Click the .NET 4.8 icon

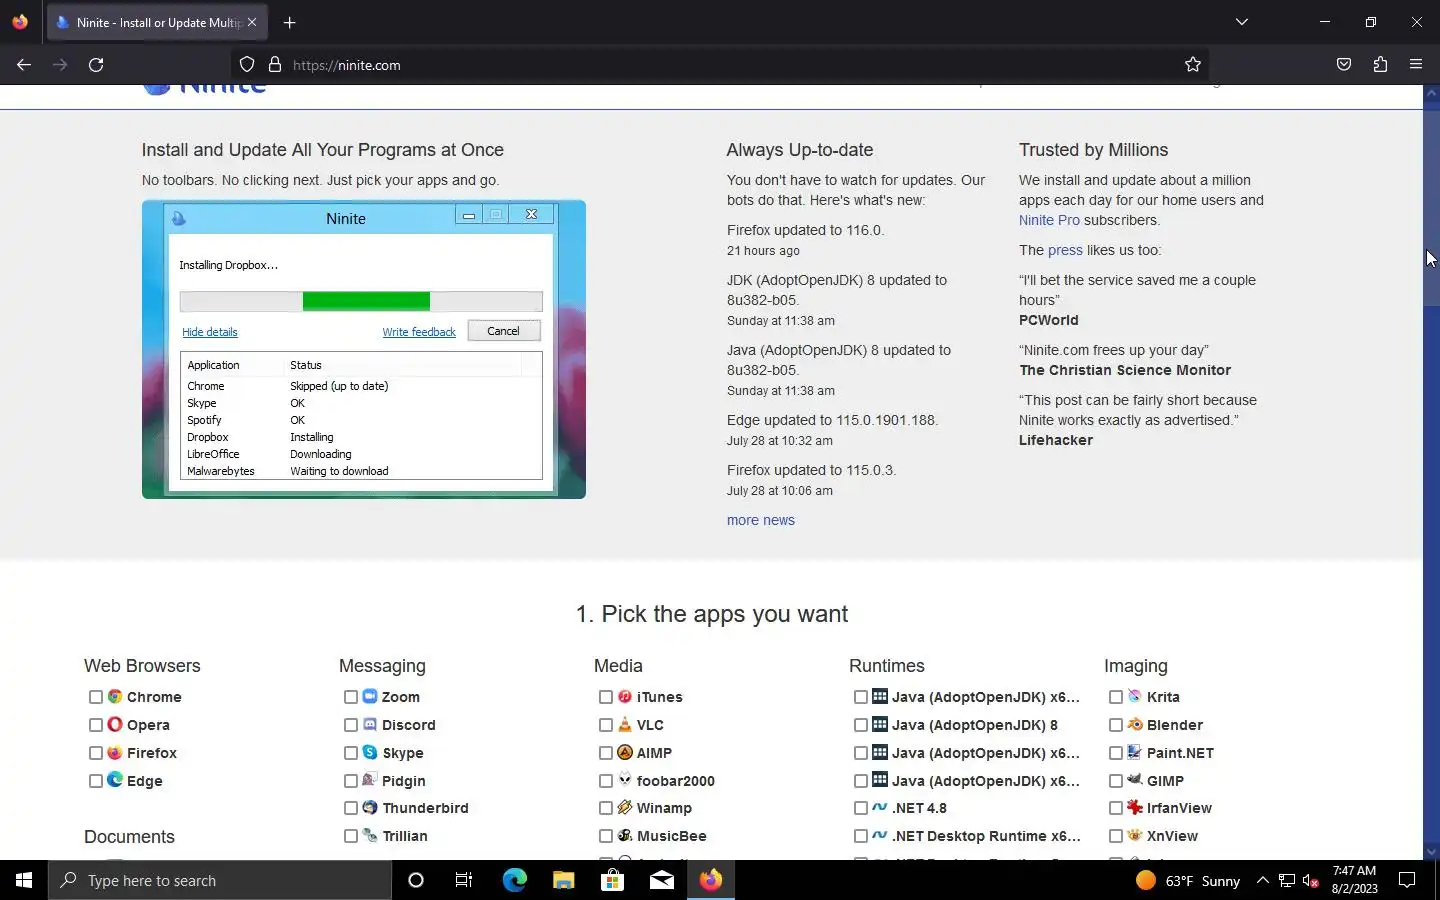coord(880,807)
